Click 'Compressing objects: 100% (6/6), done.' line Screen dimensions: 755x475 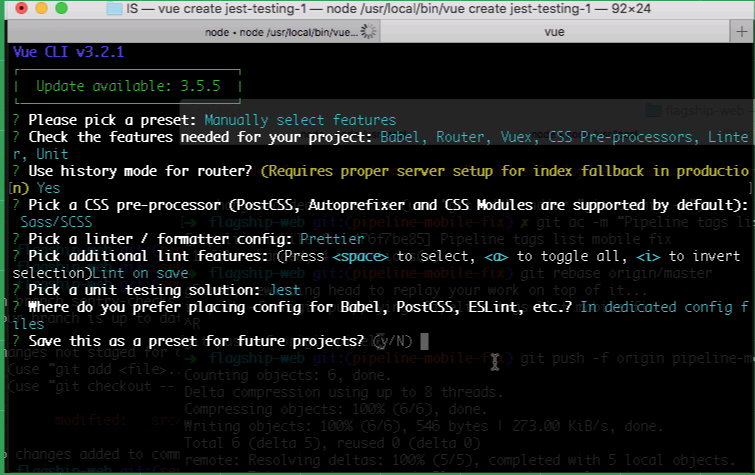(336, 409)
